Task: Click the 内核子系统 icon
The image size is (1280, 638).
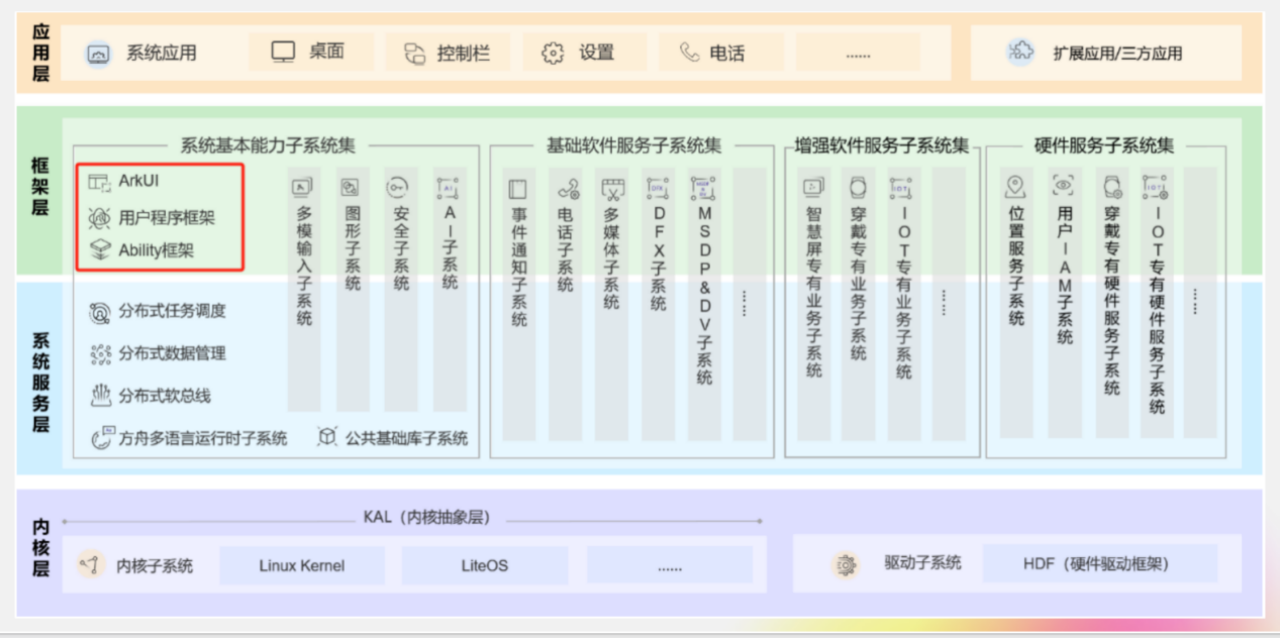Action: click(91, 566)
